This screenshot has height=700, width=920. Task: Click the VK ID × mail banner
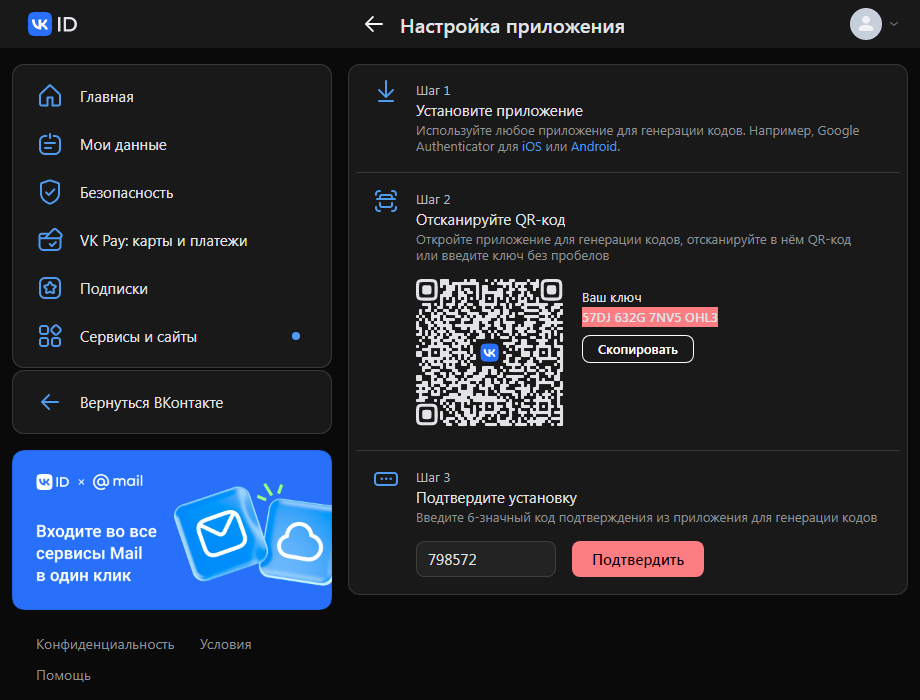pyautogui.click(x=172, y=530)
